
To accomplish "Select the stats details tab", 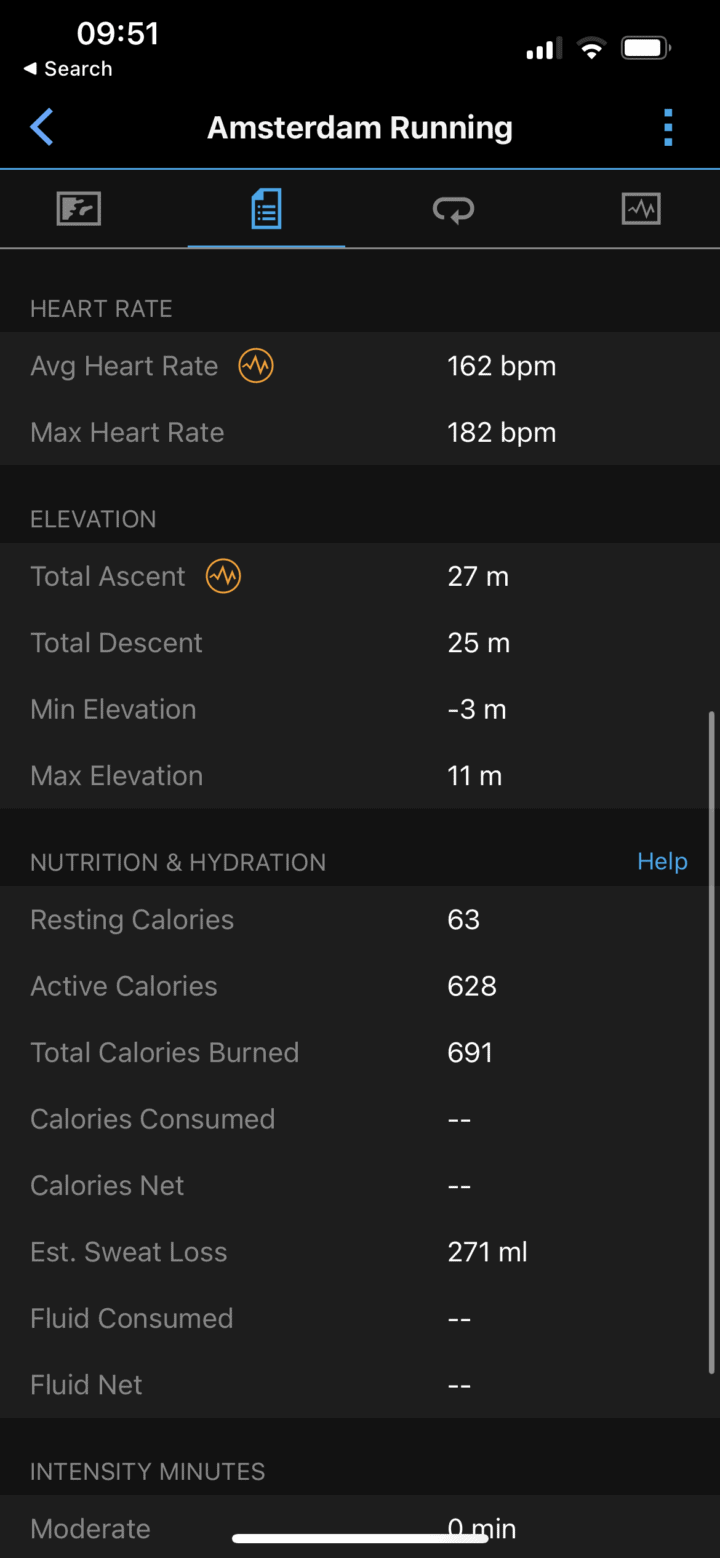I will 266,209.
